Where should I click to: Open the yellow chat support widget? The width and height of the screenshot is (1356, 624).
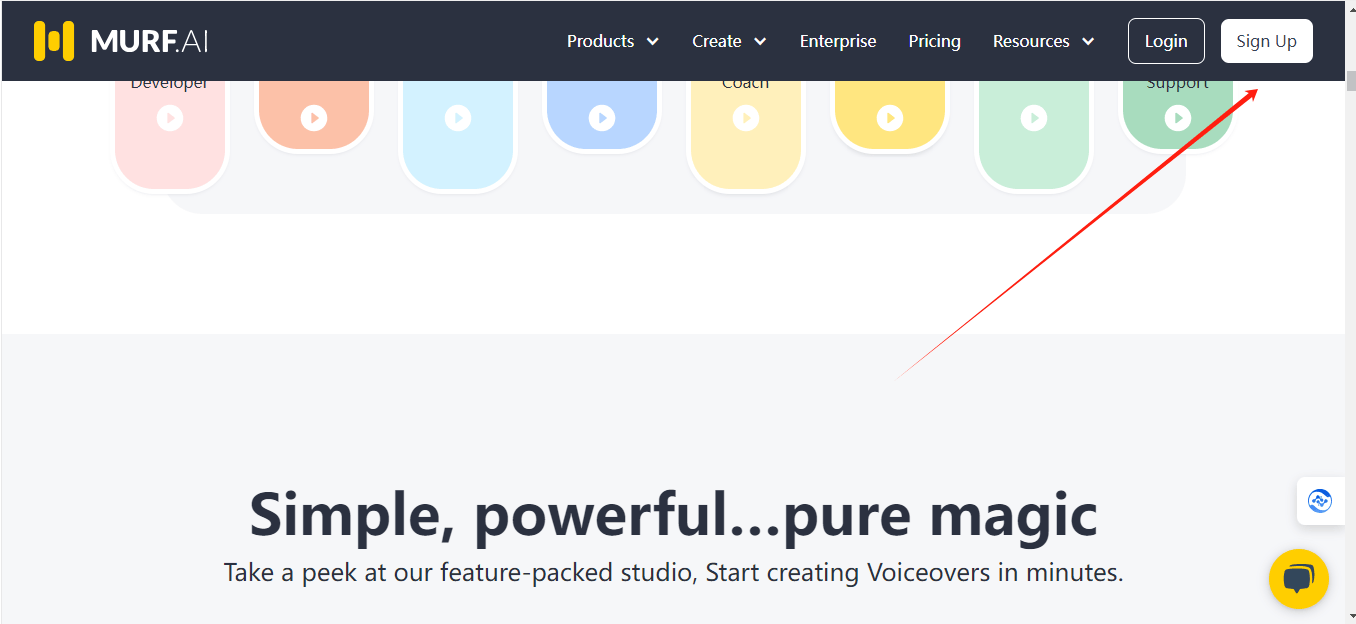click(1298, 579)
